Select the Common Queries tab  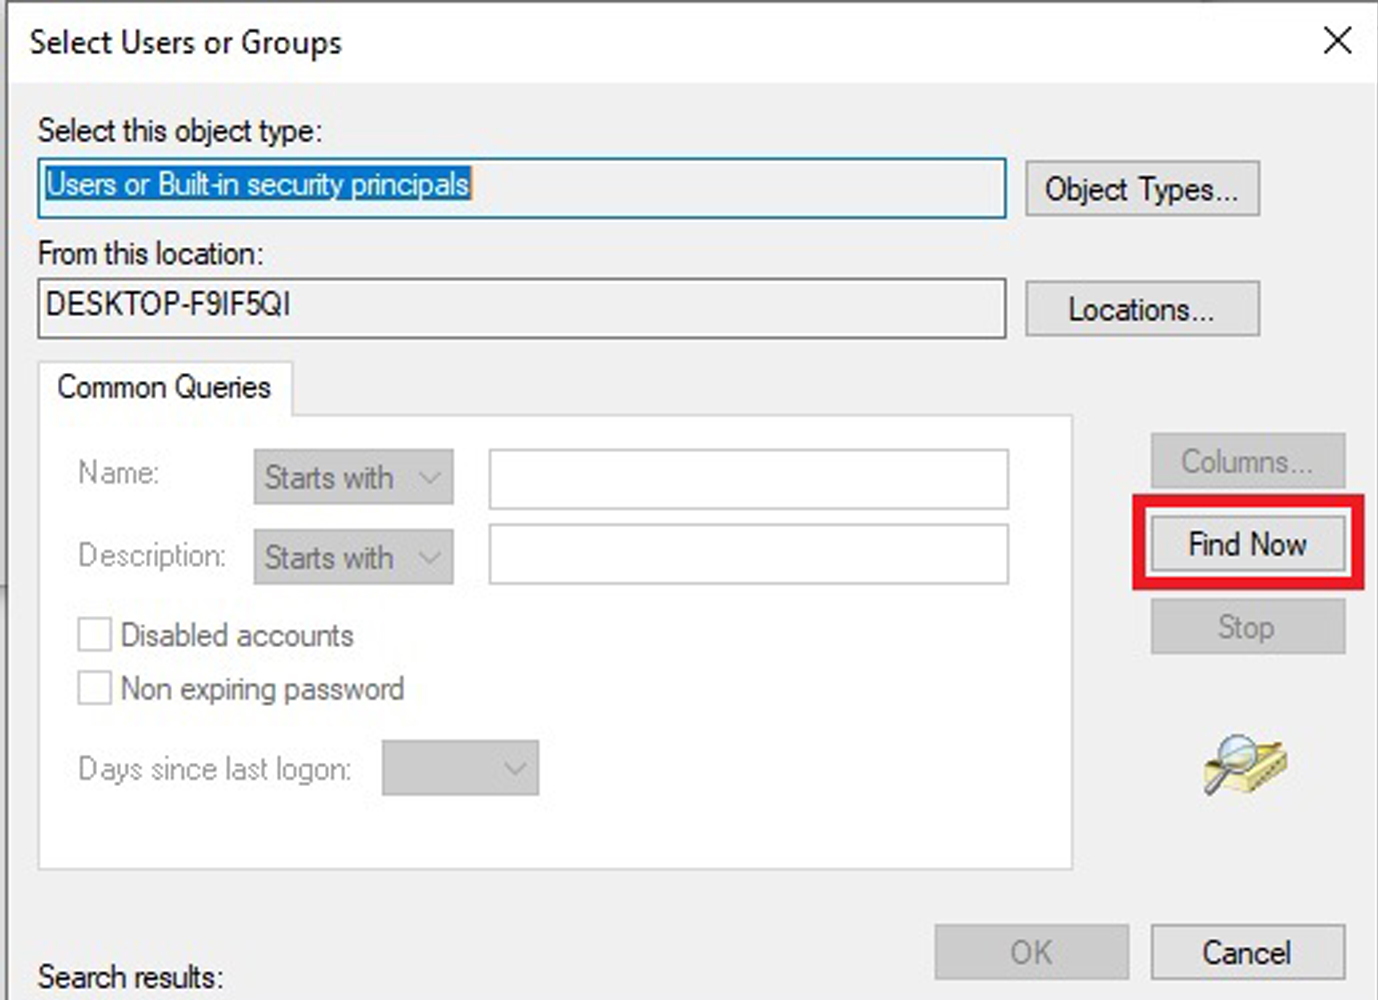[x=164, y=388]
